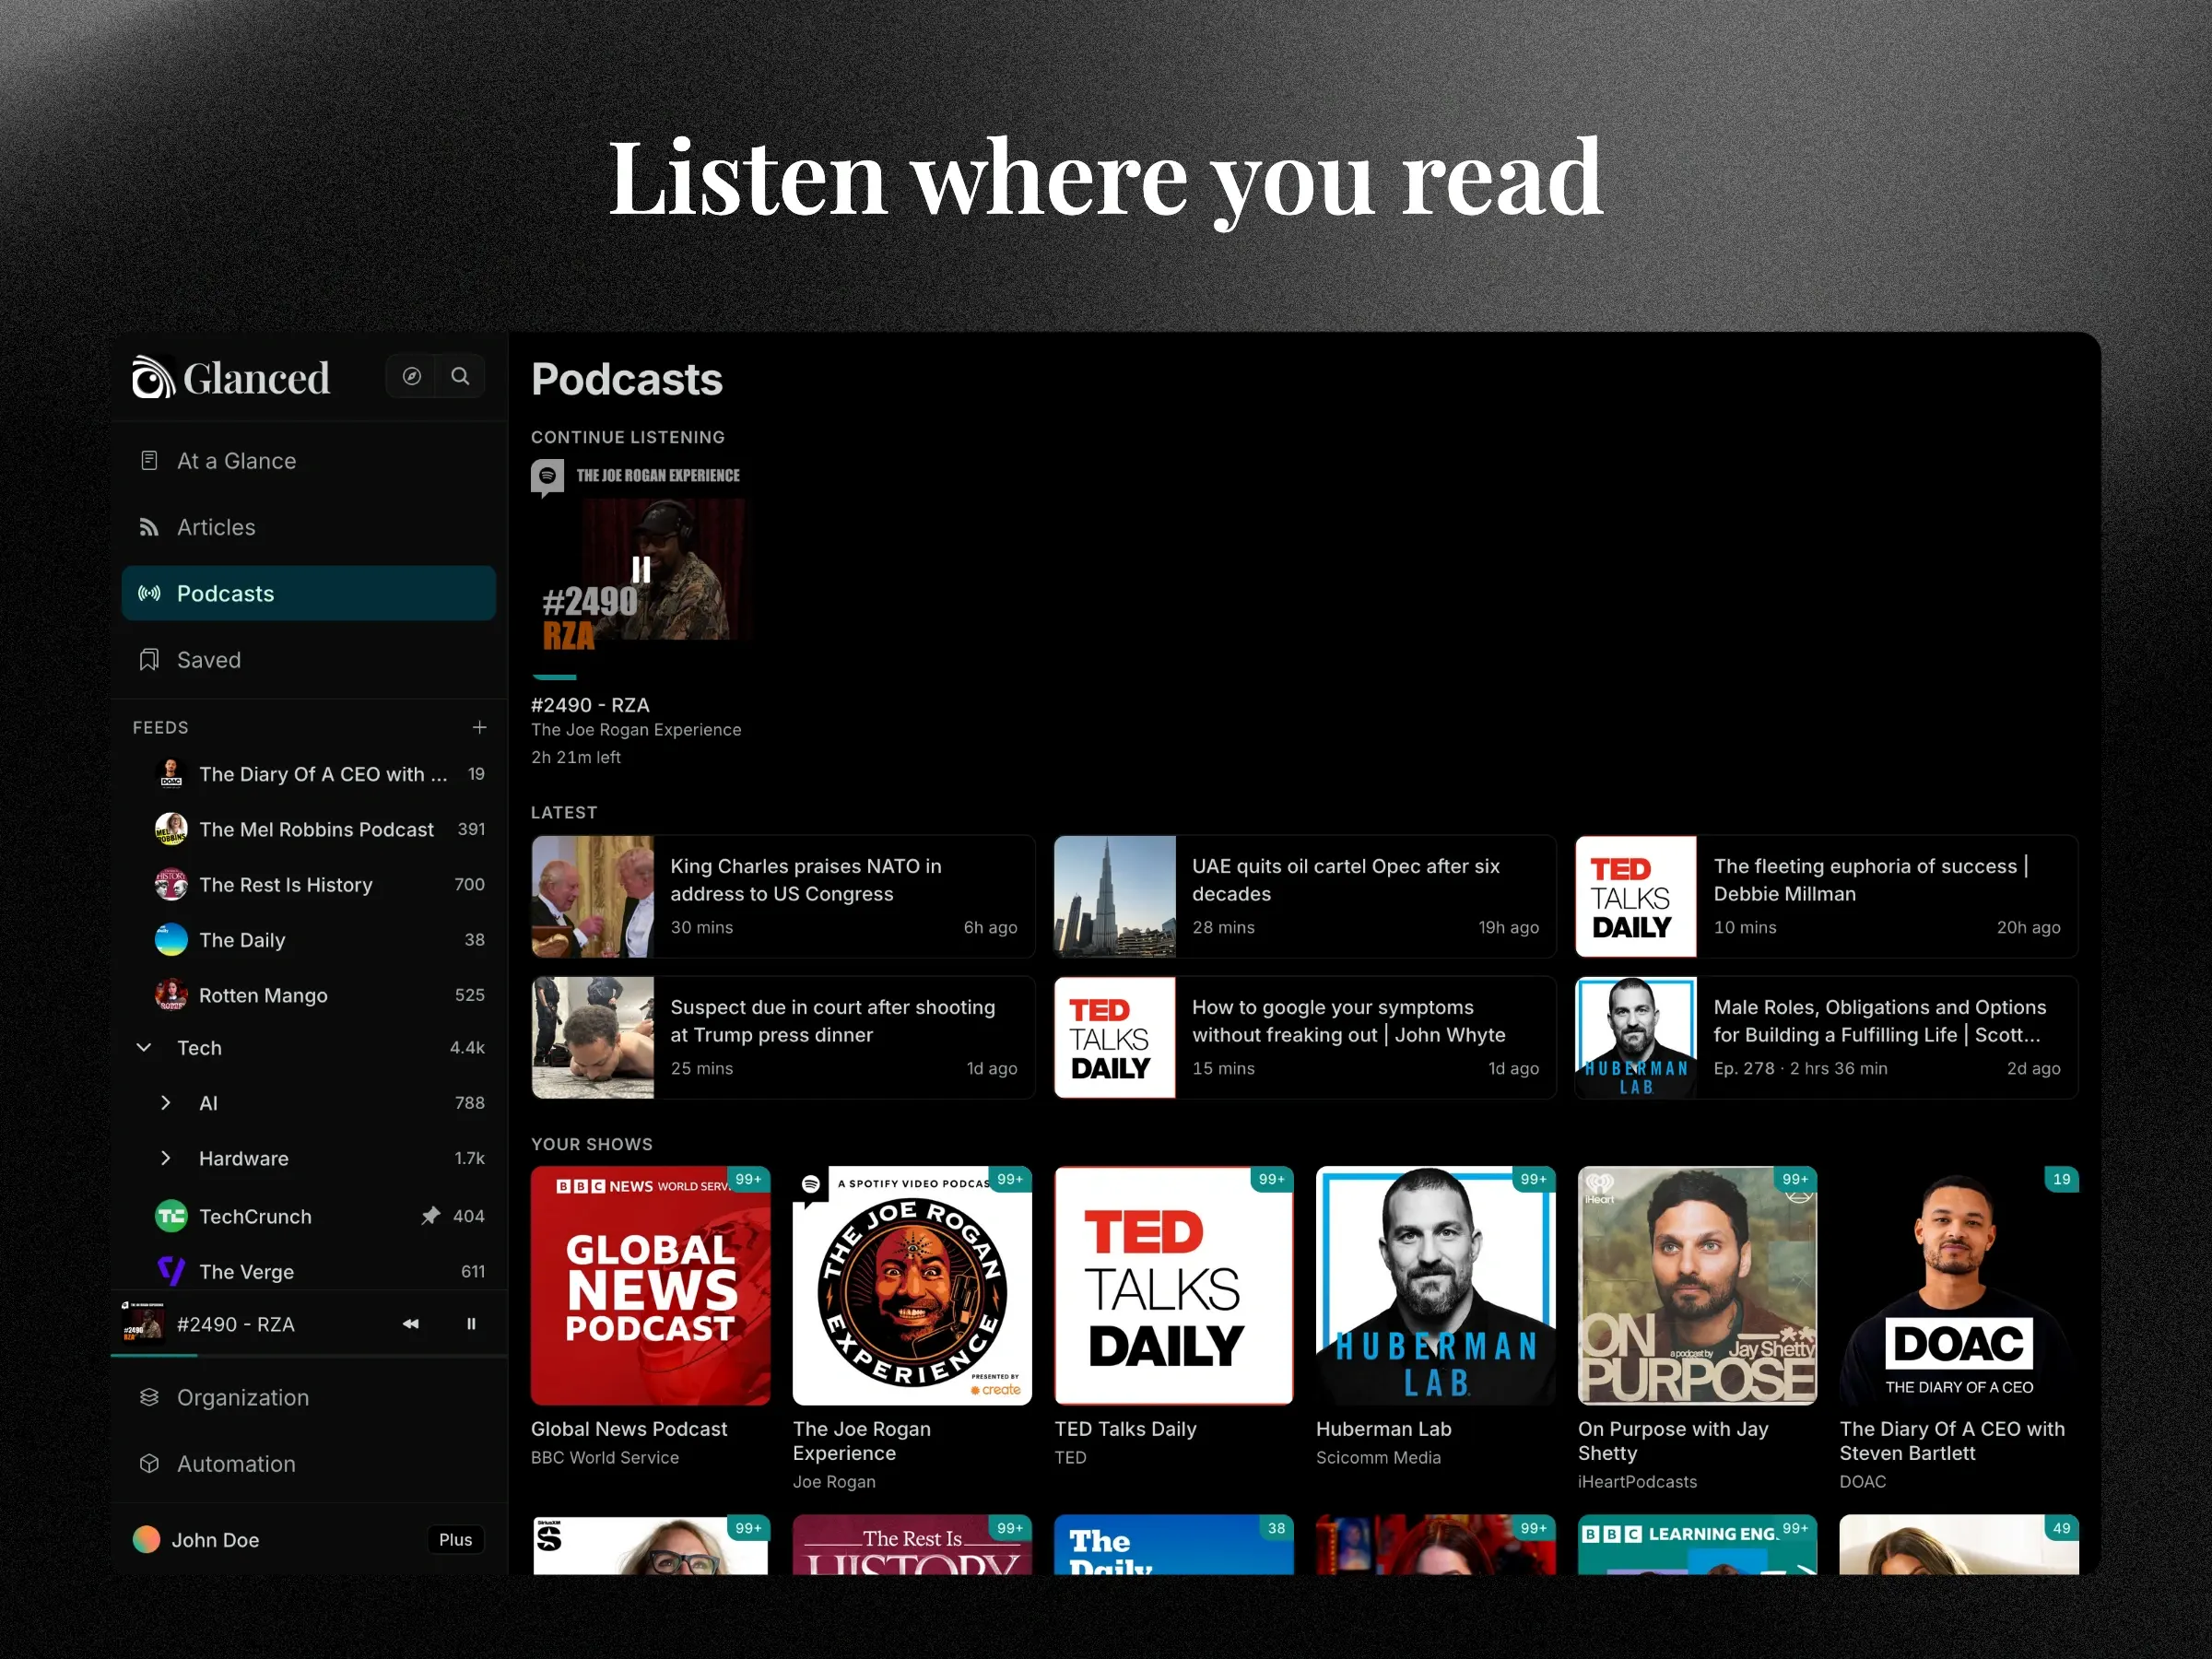Viewport: 2212px width, 1659px height.
Task: Click the Automation cube icon
Action: 149,1463
